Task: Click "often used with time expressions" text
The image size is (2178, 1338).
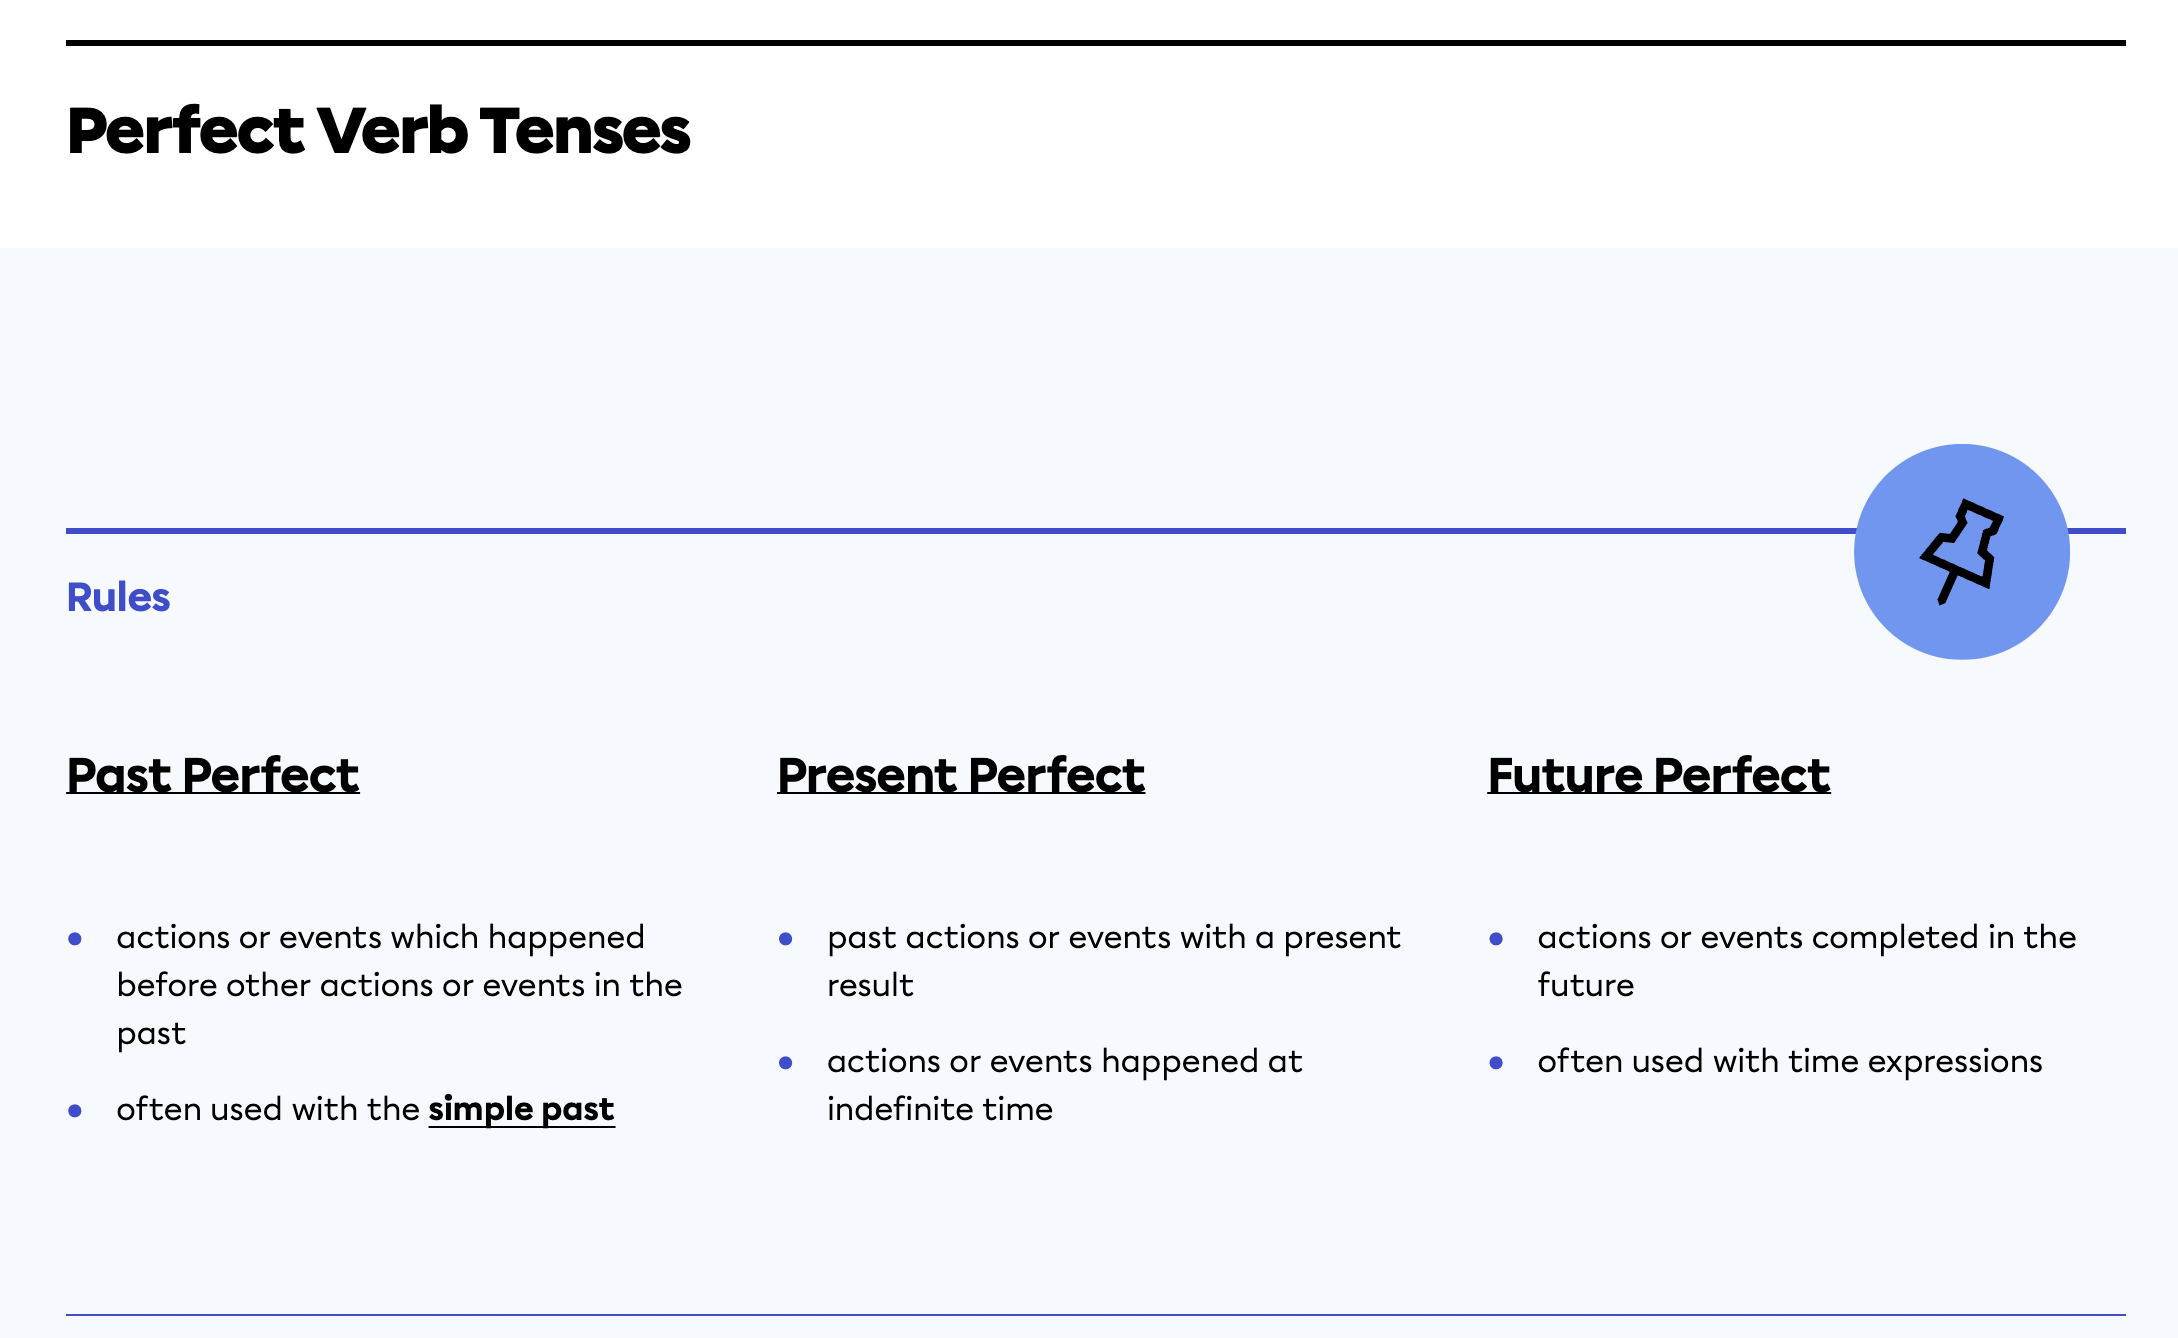Action: click(1789, 1062)
